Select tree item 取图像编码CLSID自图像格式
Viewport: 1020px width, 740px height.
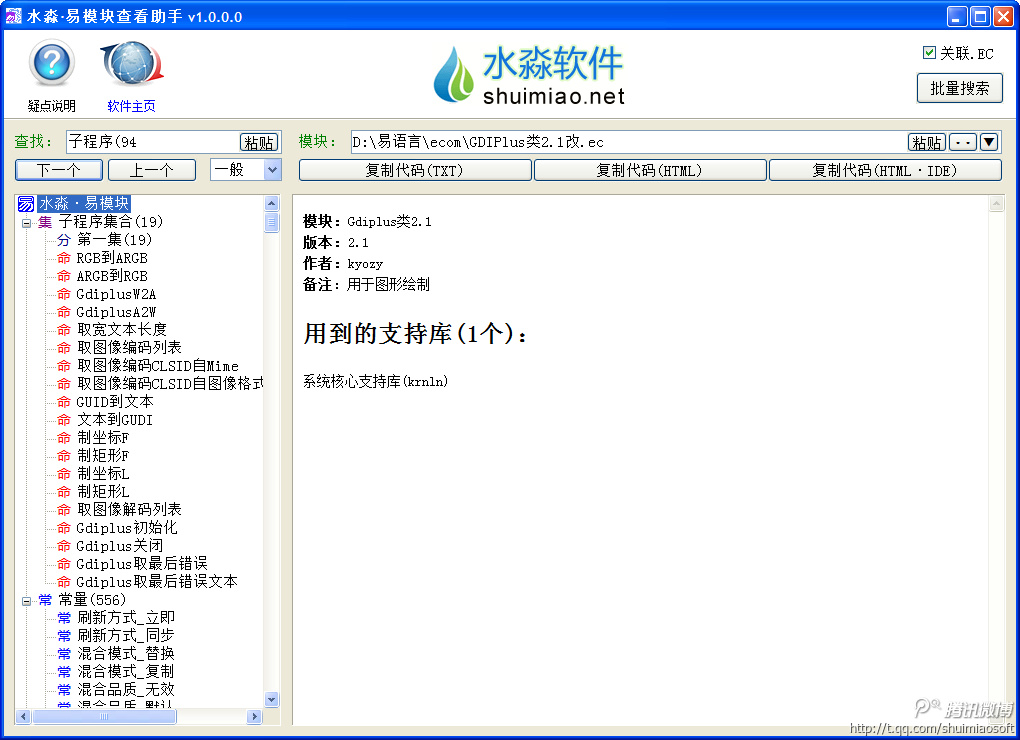[x=170, y=384]
